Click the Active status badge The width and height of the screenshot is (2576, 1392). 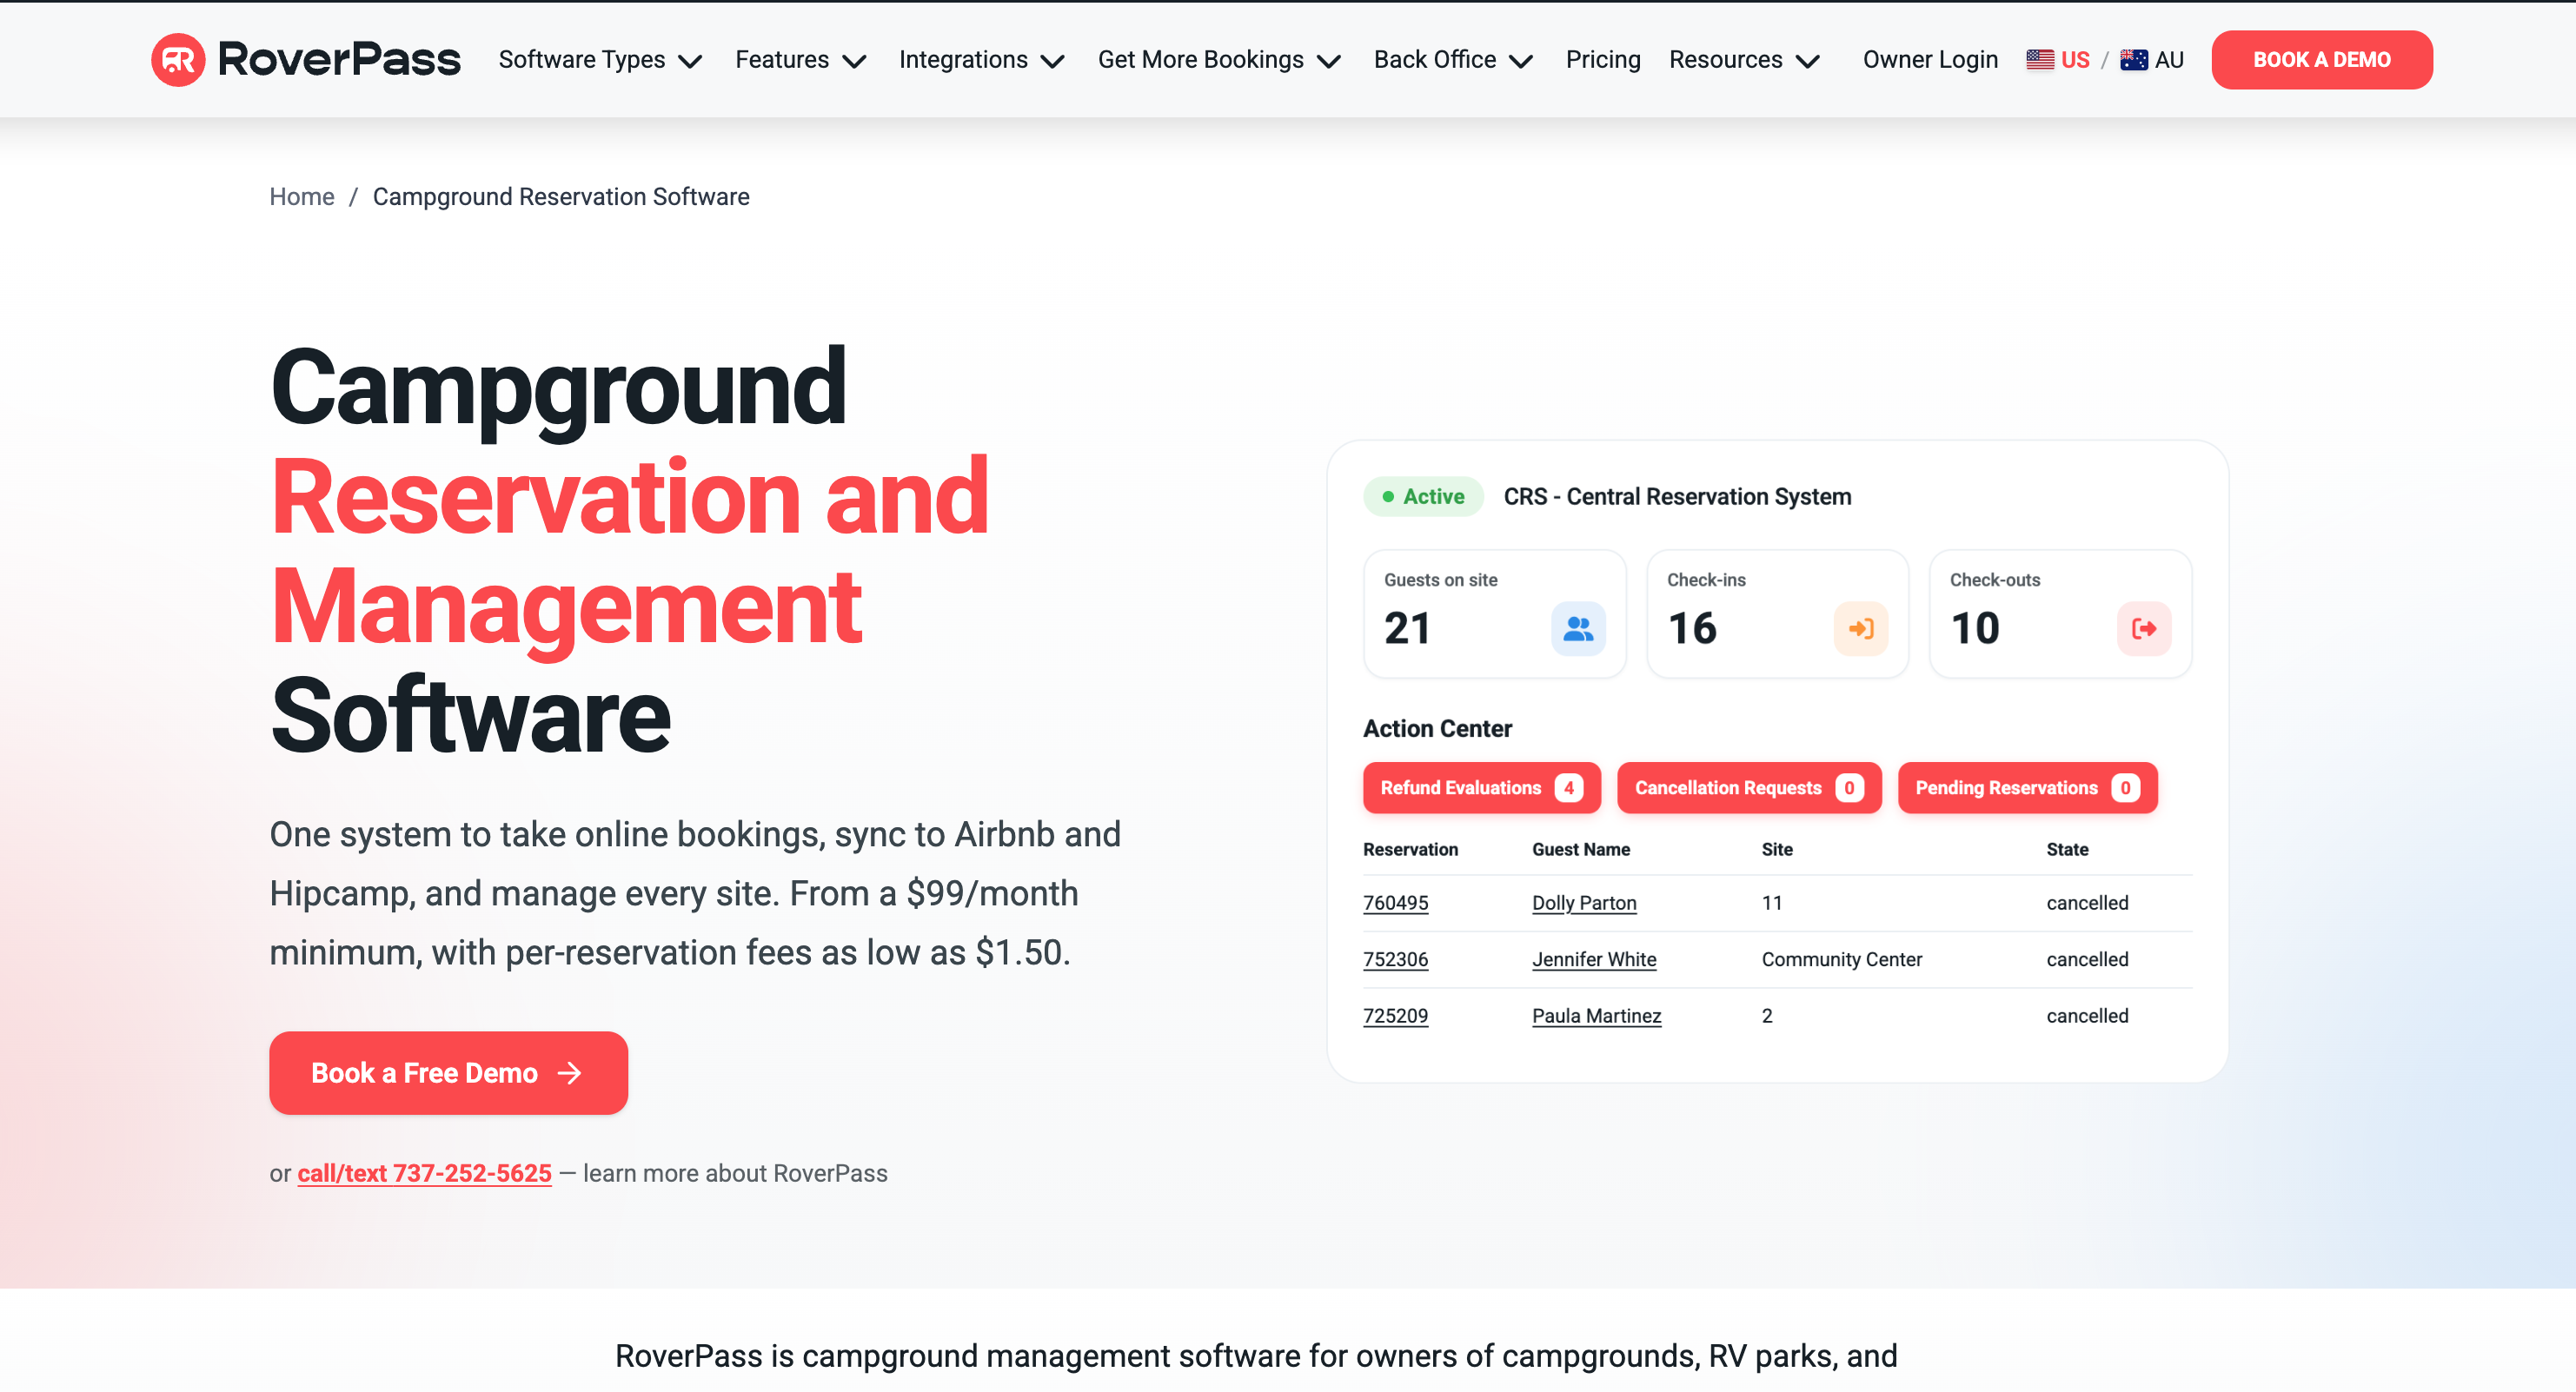coord(1423,496)
